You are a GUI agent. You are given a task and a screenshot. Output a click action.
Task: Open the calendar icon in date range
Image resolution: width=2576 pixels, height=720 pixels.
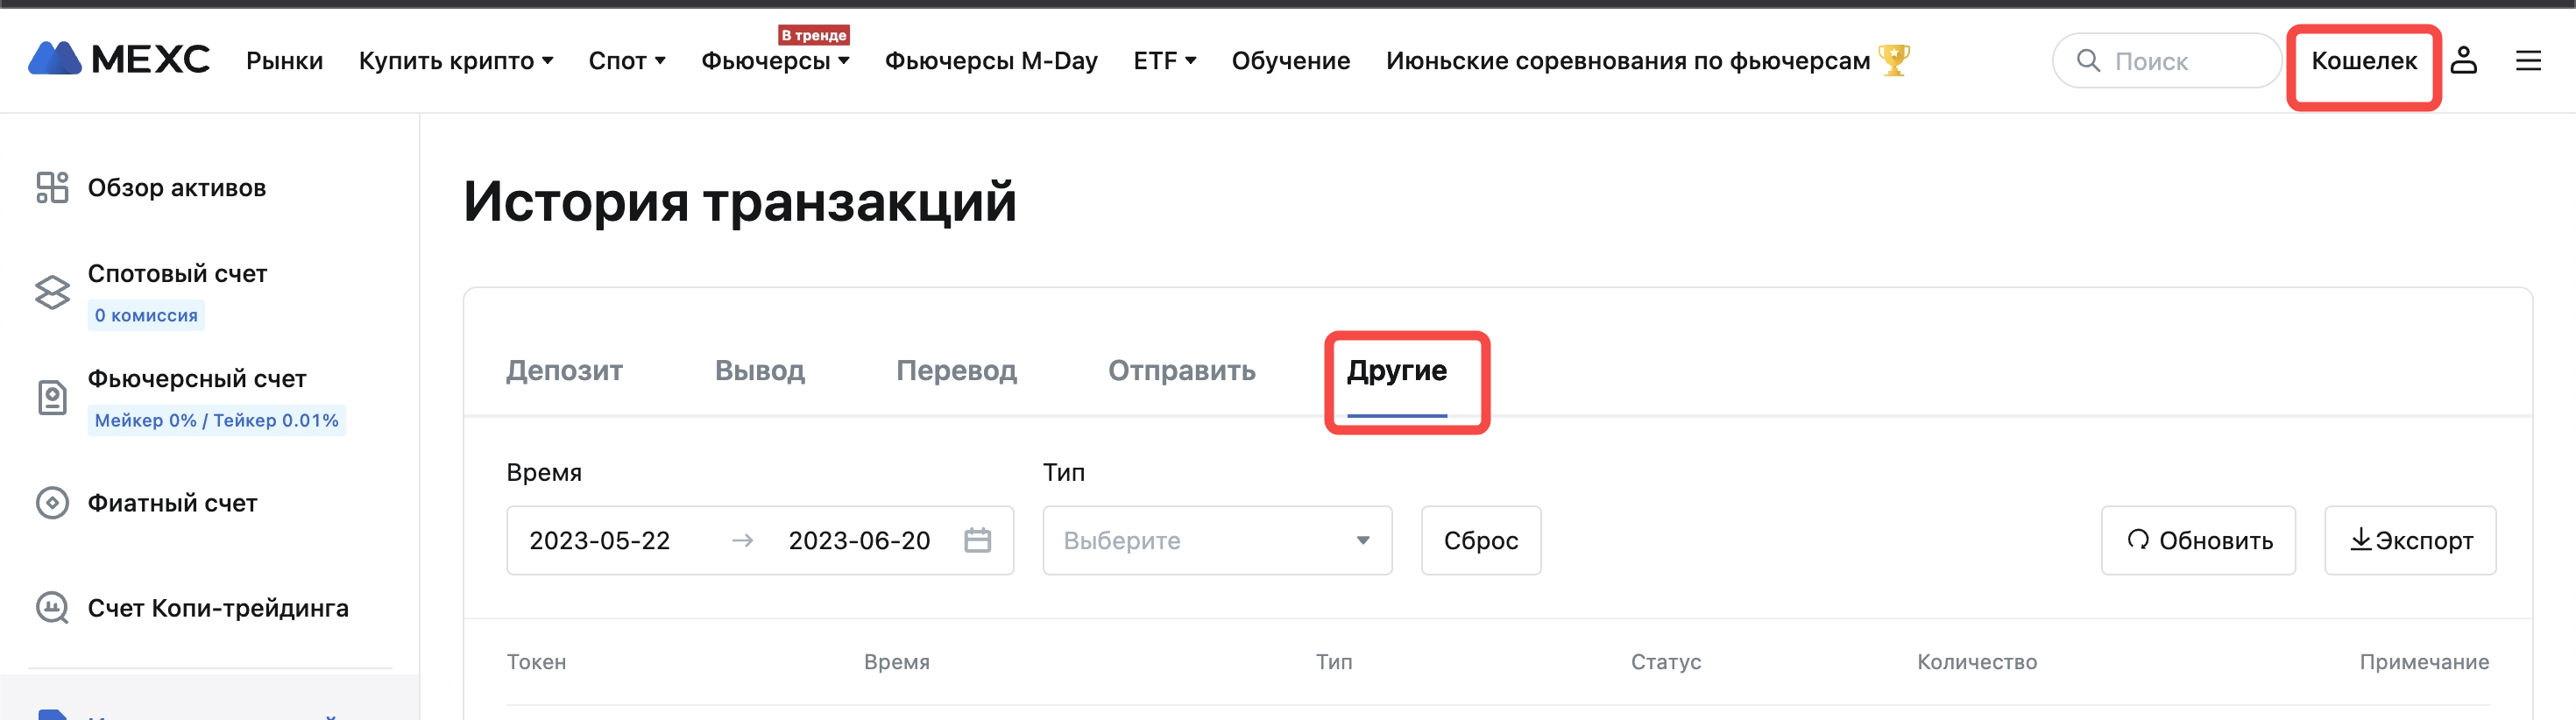977,540
